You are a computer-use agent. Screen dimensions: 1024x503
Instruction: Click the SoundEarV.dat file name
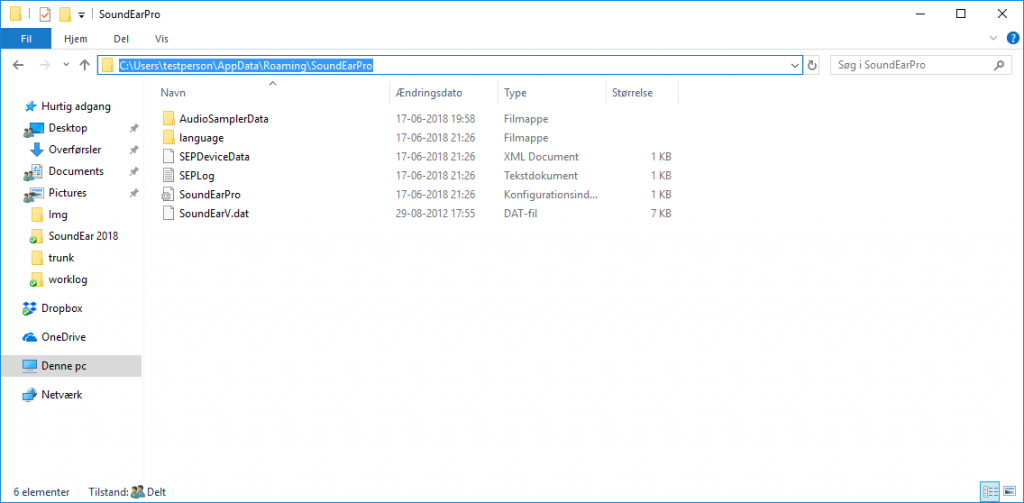[x=214, y=213]
